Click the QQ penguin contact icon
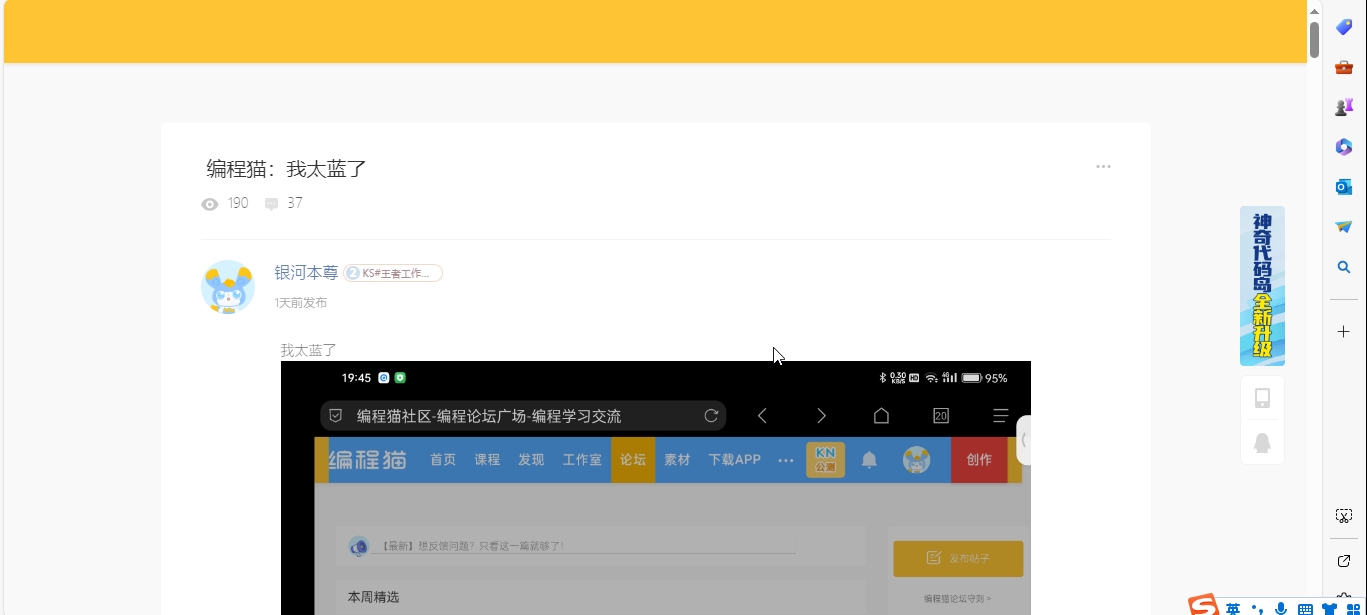Viewport: 1367px width, 615px height. [1262, 442]
